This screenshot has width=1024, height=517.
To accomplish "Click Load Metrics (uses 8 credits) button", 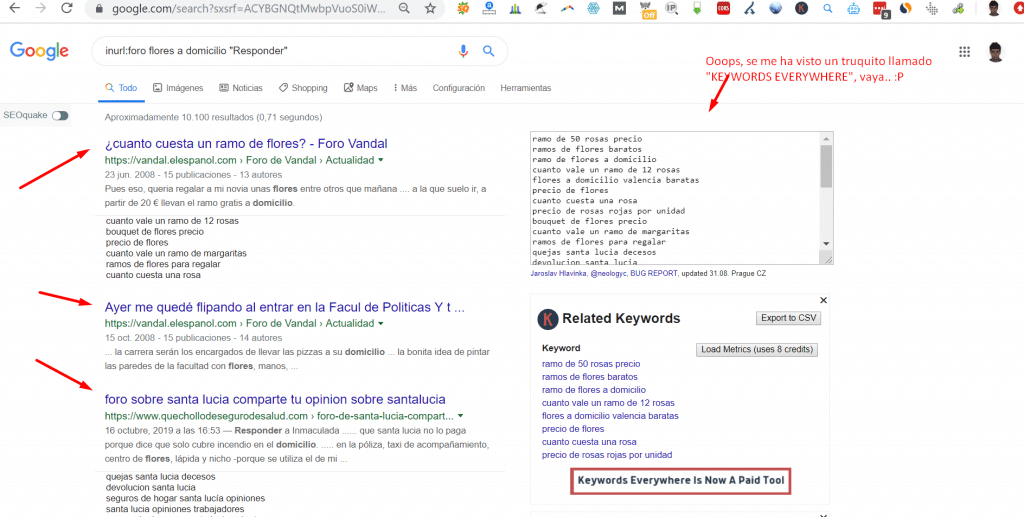I will coord(757,350).
